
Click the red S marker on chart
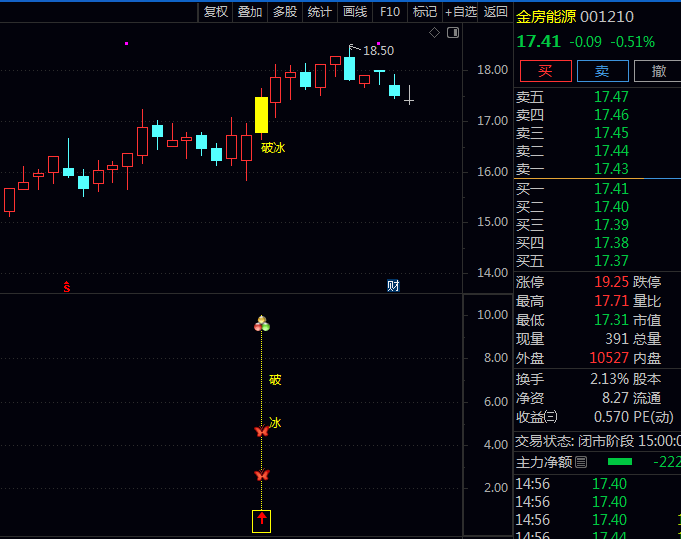(66, 287)
